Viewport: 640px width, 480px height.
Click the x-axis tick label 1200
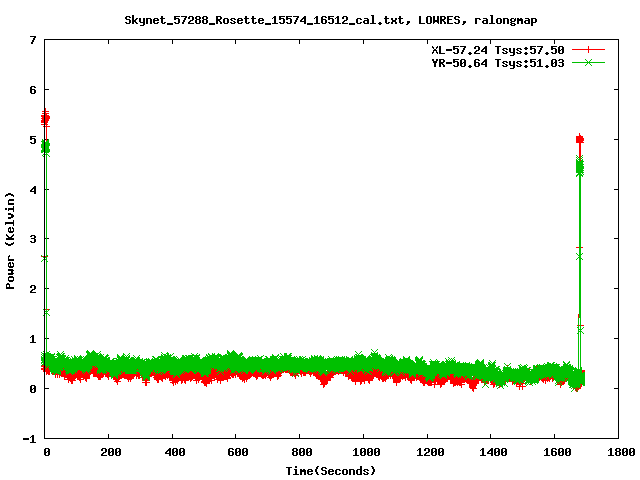[430, 452]
